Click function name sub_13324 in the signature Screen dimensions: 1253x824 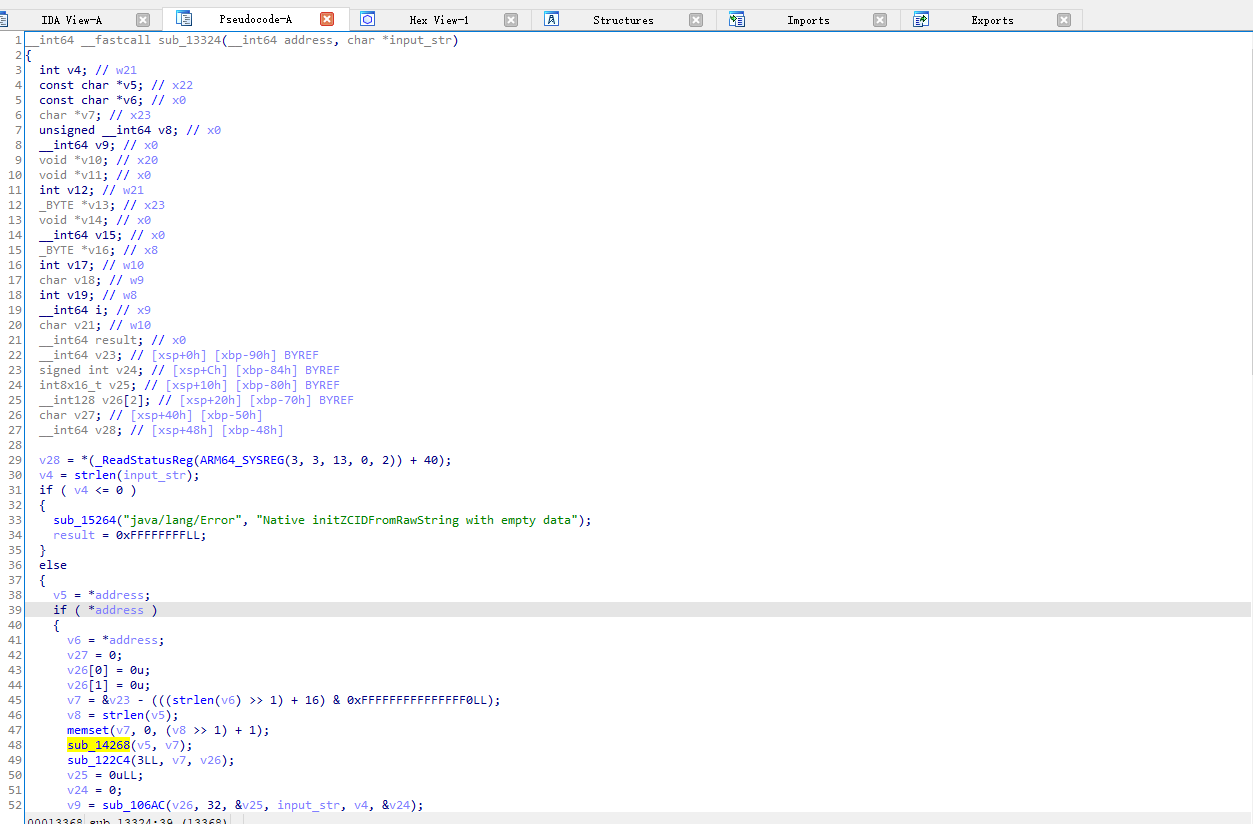(x=189, y=40)
